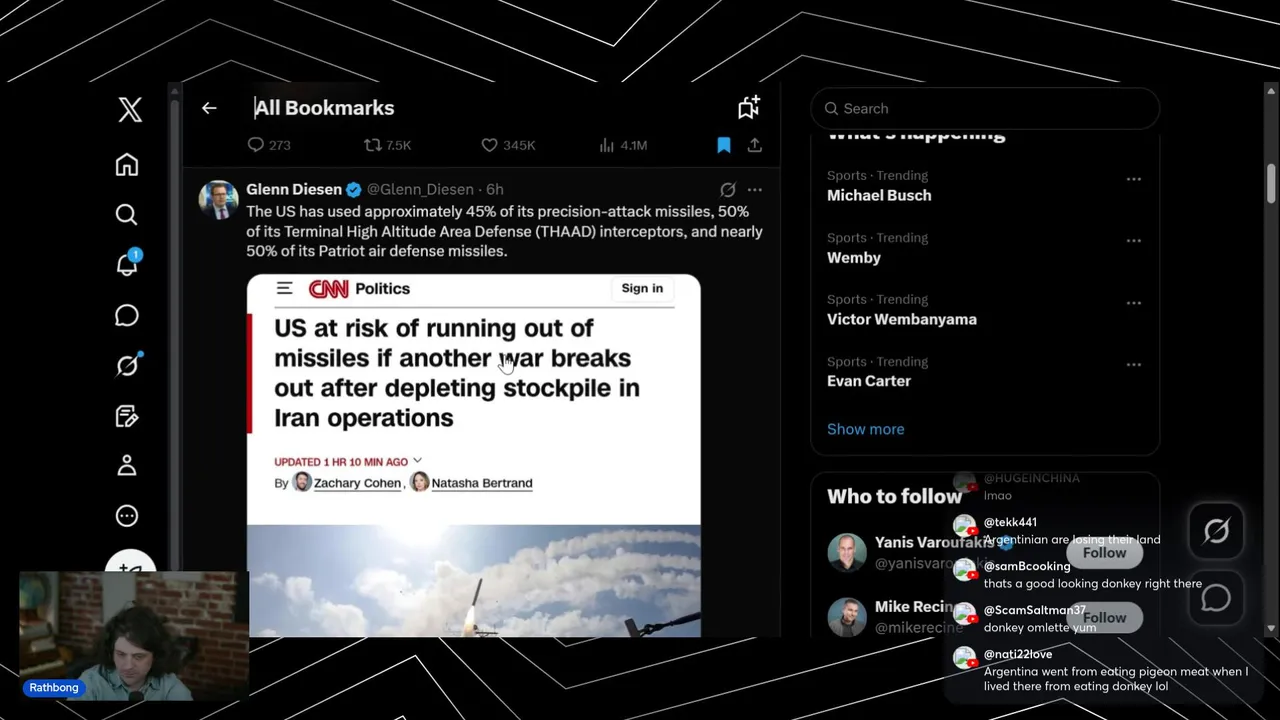Image resolution: width=1280 pixels, height=720 pixels.
Task: Open Chat messages icon in sidebar
Action: click(x=127, y=315)
